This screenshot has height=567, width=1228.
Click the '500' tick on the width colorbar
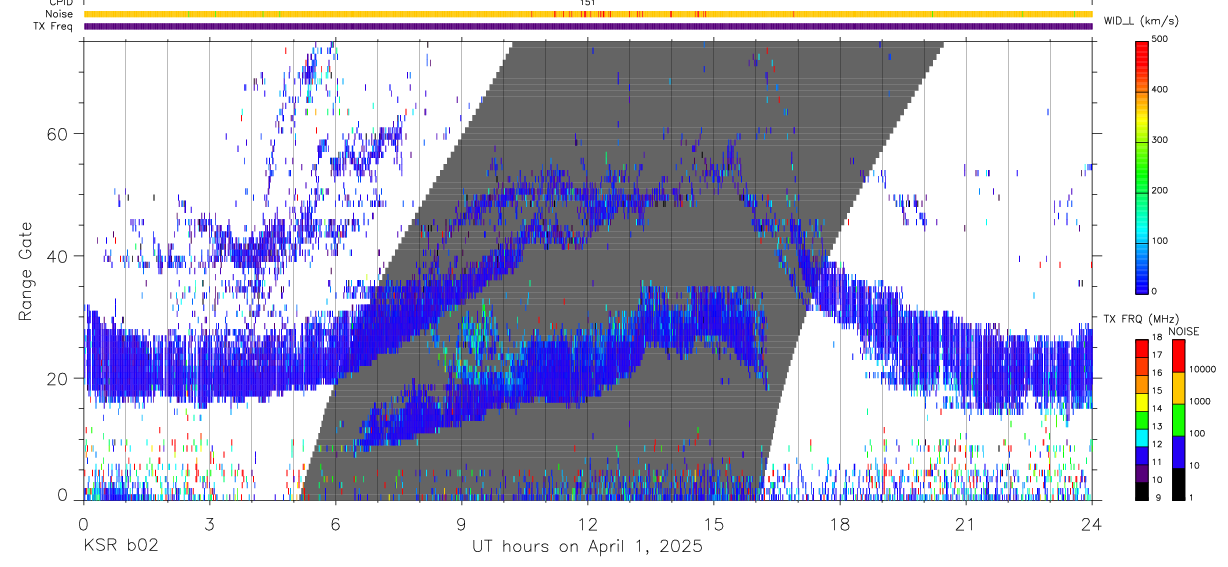(x=1161, y=39)
